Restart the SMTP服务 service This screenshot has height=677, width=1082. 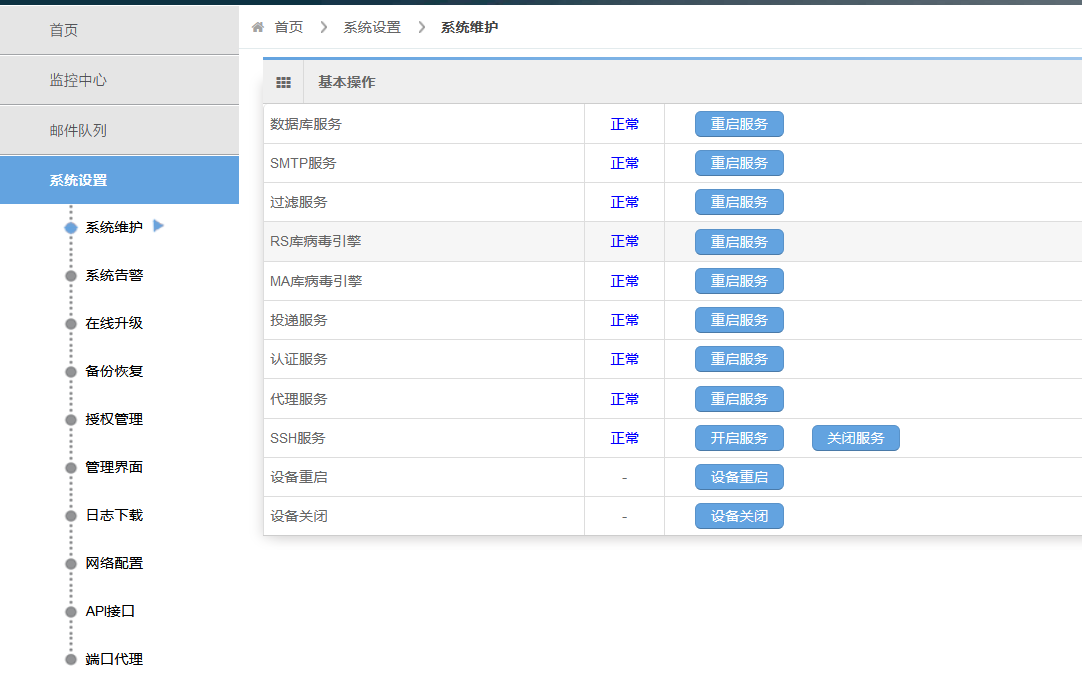click(x=739, y=163)
